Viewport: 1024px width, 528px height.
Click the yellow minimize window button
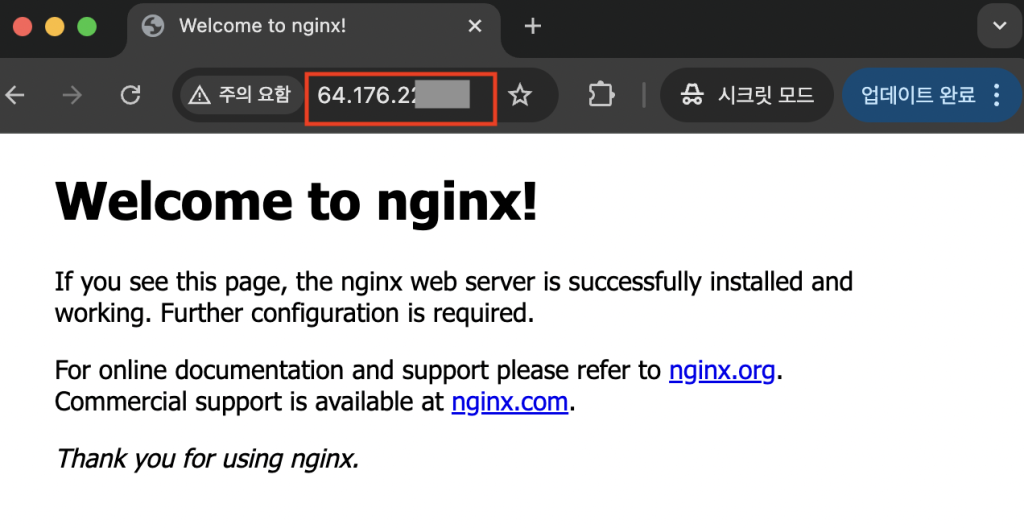click(x=55, y=27)
